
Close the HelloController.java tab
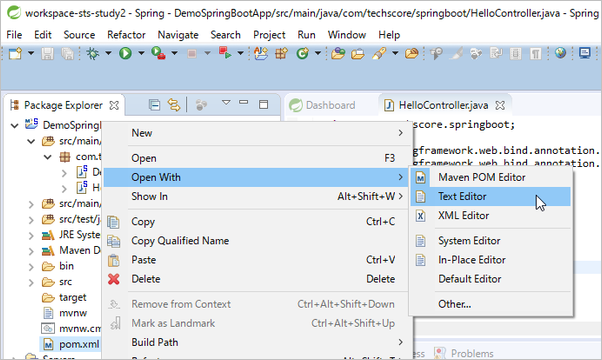point(500,105)
